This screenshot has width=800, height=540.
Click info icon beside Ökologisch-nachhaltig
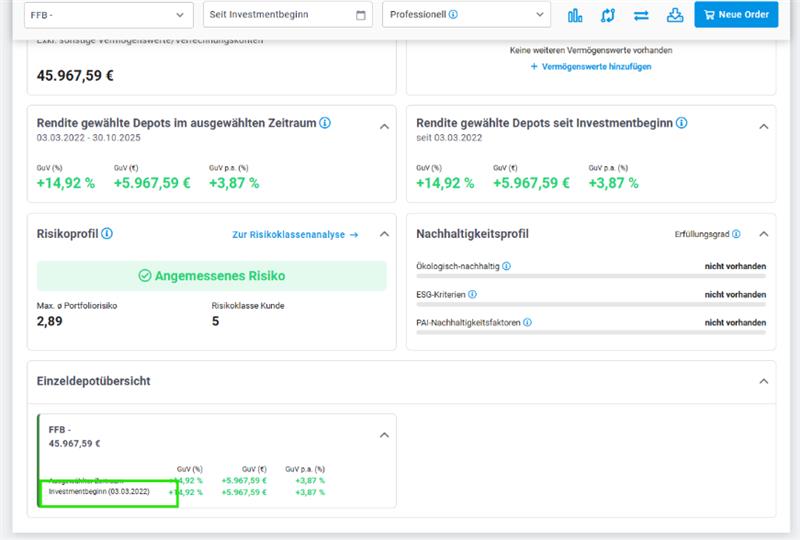coord(507,267)
